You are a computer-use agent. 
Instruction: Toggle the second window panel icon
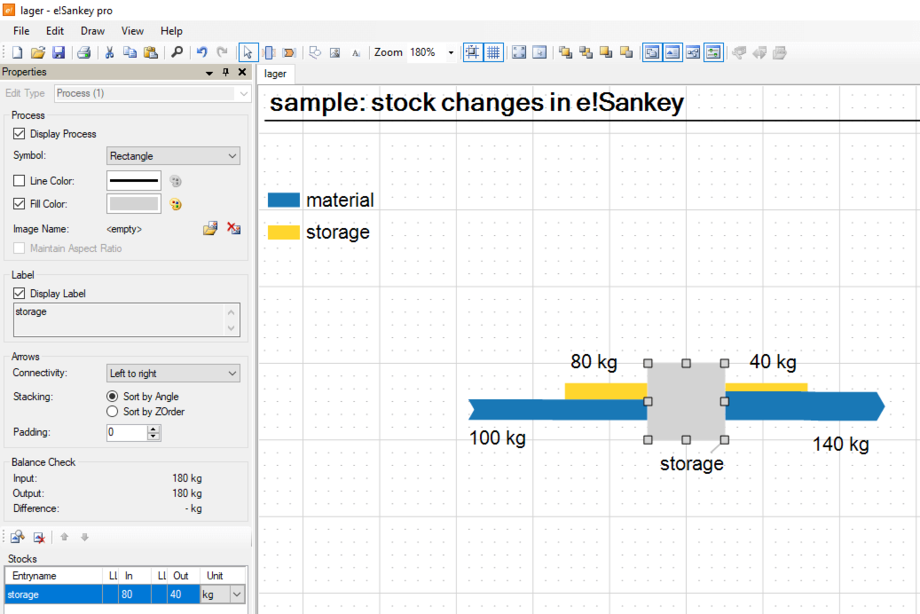[672, 53]
